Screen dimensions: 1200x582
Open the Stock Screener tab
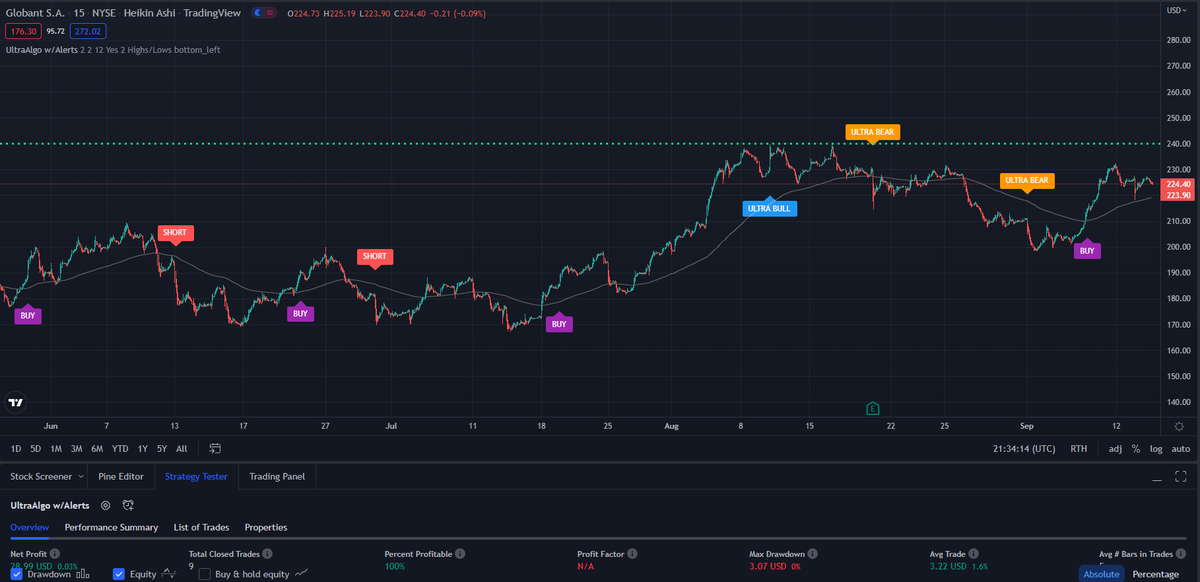click(41, 476)
